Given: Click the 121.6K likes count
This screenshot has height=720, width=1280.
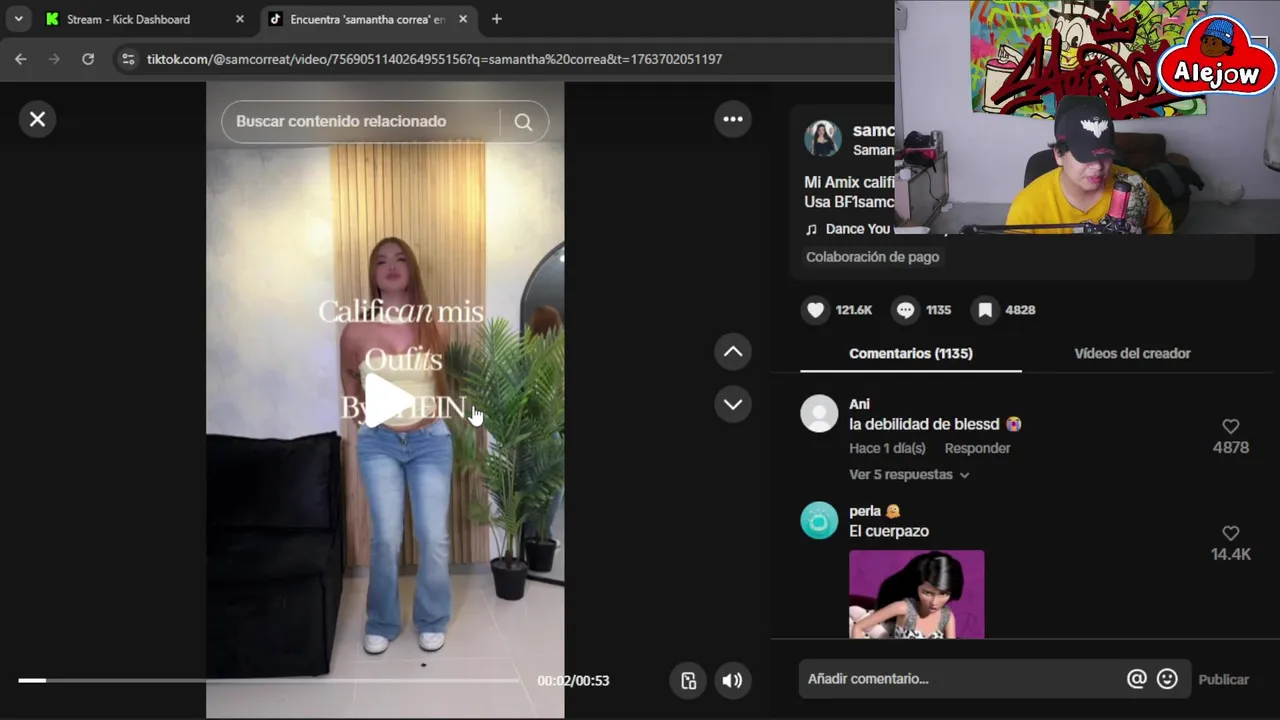Looking at the screenshot, I should tap(854, 310).
